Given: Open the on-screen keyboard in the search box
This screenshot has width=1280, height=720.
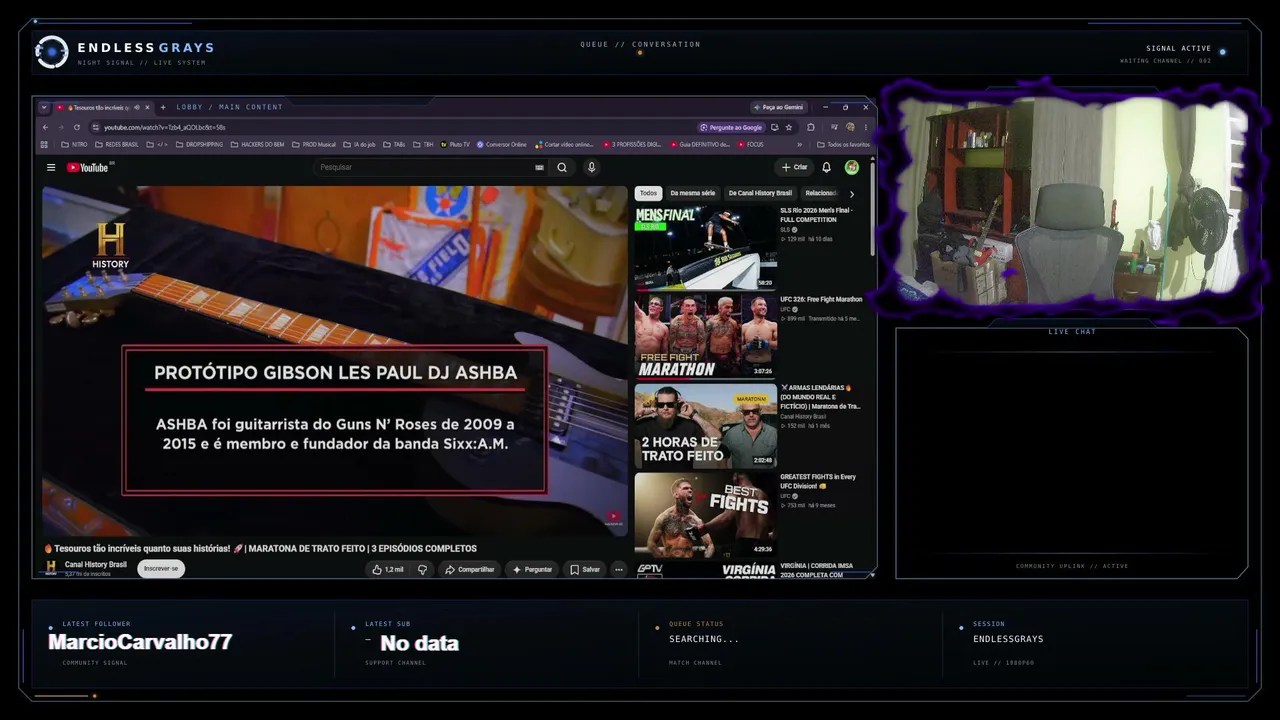Looking at the screenshot, I should point(540,167).
